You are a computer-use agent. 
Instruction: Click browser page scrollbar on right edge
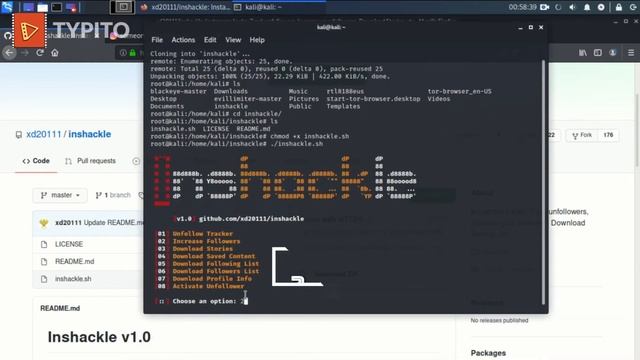[638, 131]
